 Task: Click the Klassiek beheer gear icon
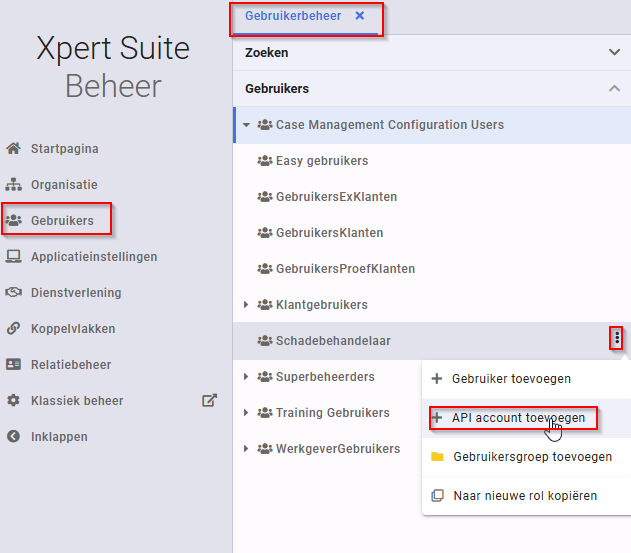tap(13, 400)
